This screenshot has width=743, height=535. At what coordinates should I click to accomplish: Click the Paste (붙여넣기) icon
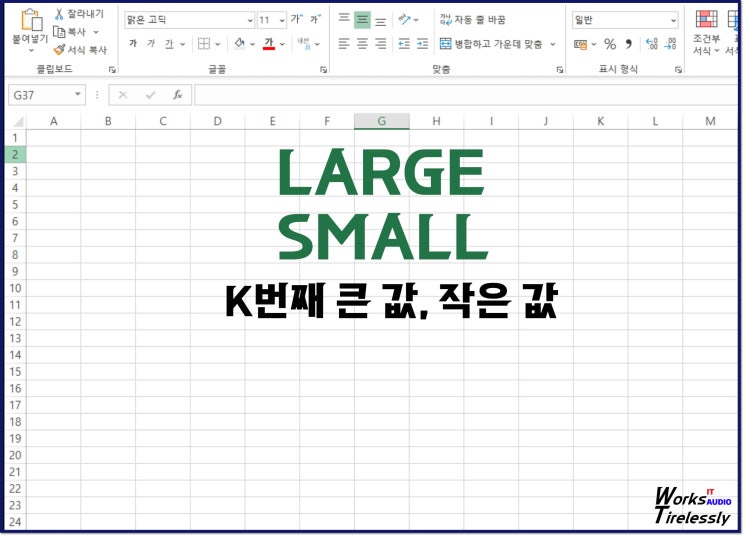click(x=32, y=20)
